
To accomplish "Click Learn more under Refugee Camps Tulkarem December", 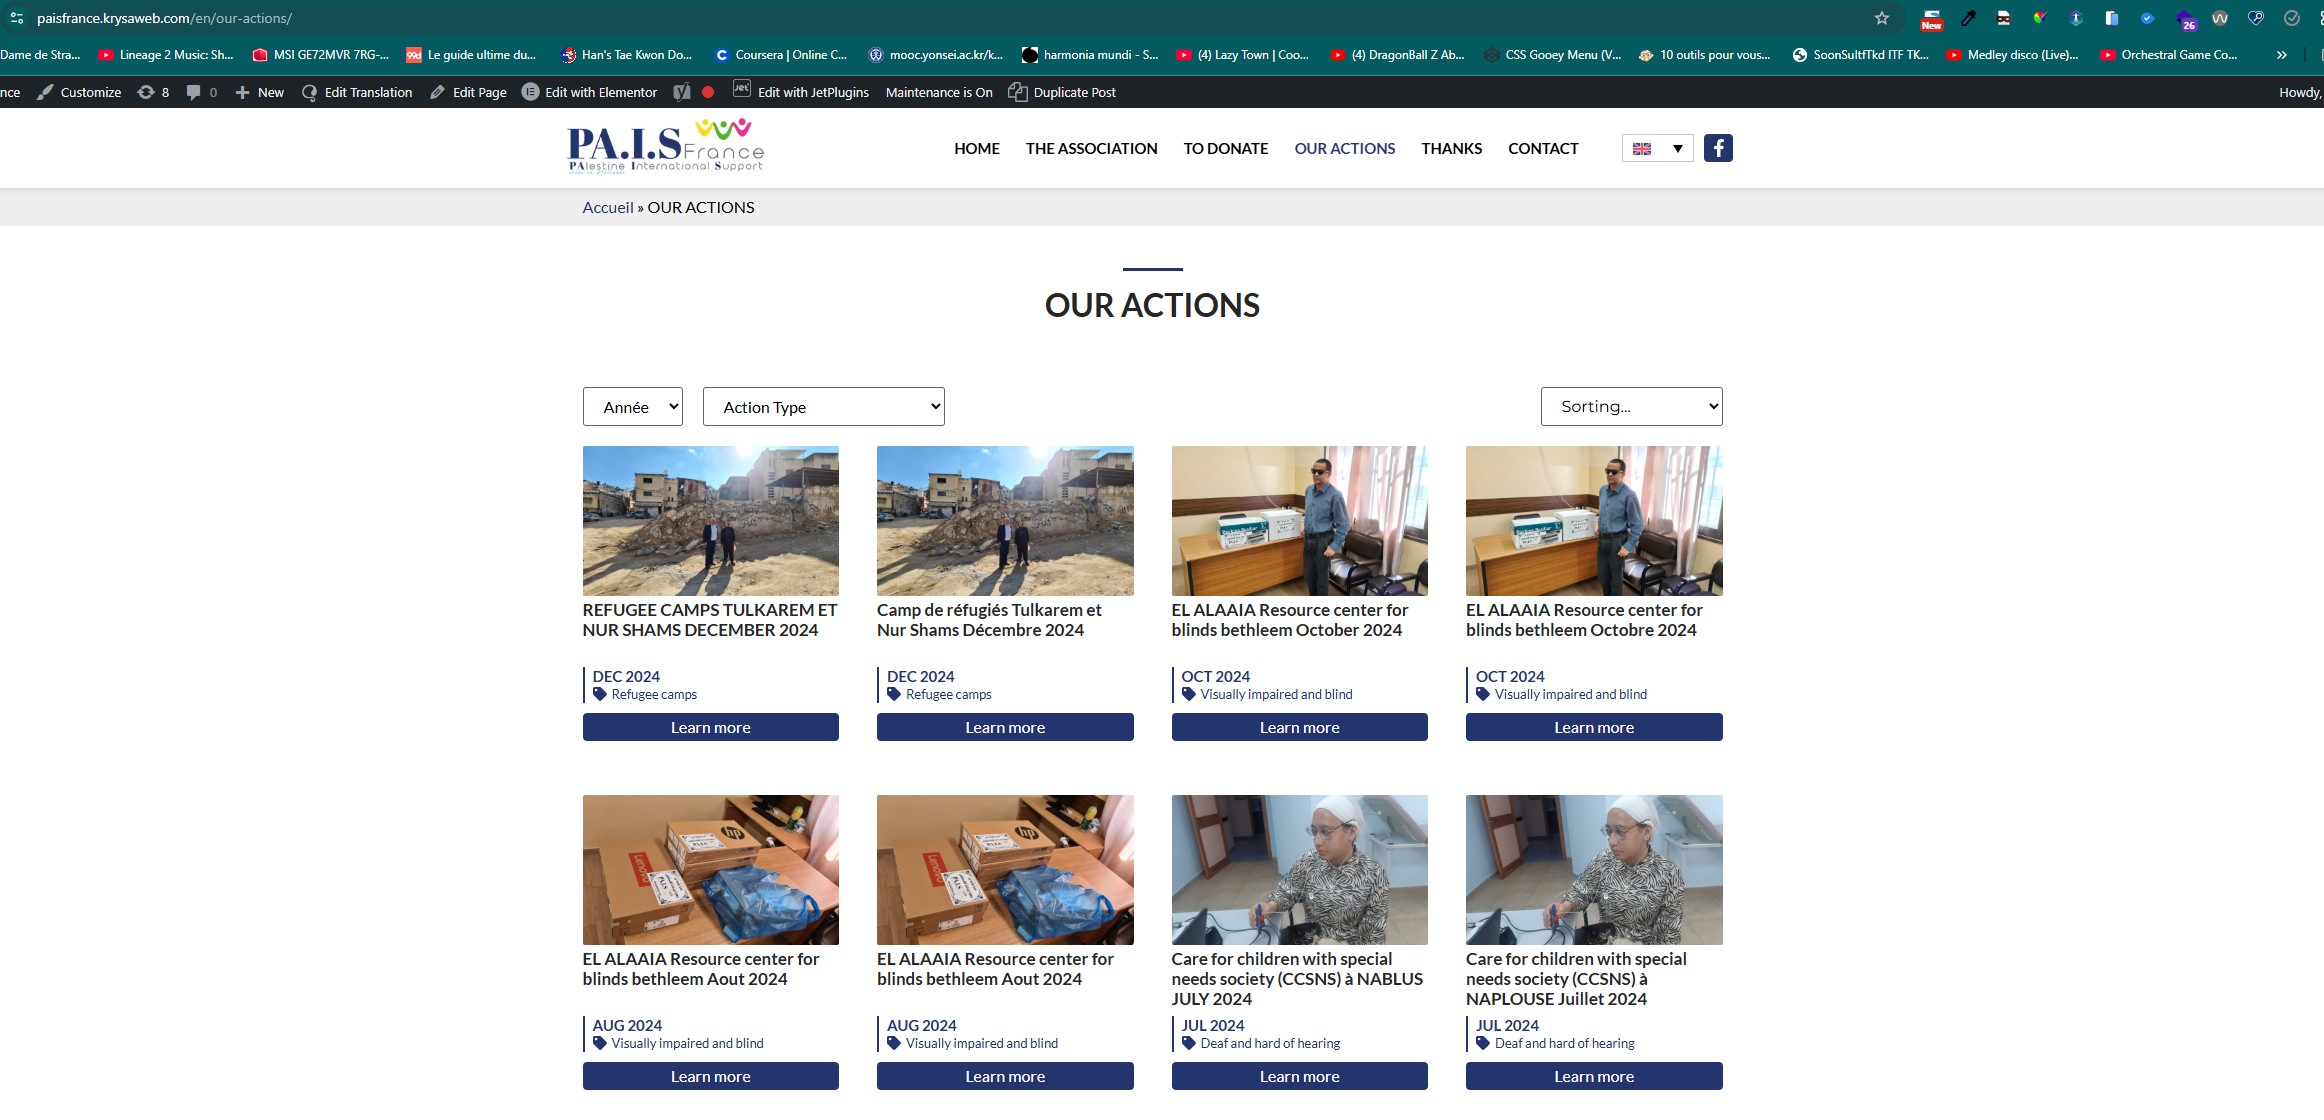I will [710, 727].
